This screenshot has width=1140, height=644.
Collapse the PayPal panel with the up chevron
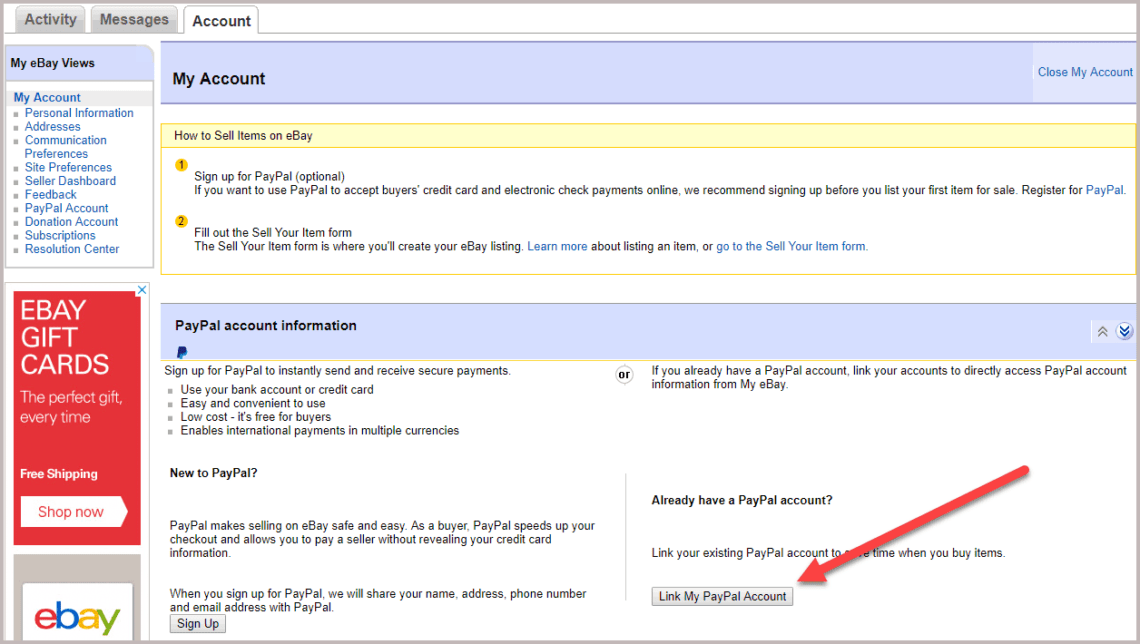click(1102, 331)
